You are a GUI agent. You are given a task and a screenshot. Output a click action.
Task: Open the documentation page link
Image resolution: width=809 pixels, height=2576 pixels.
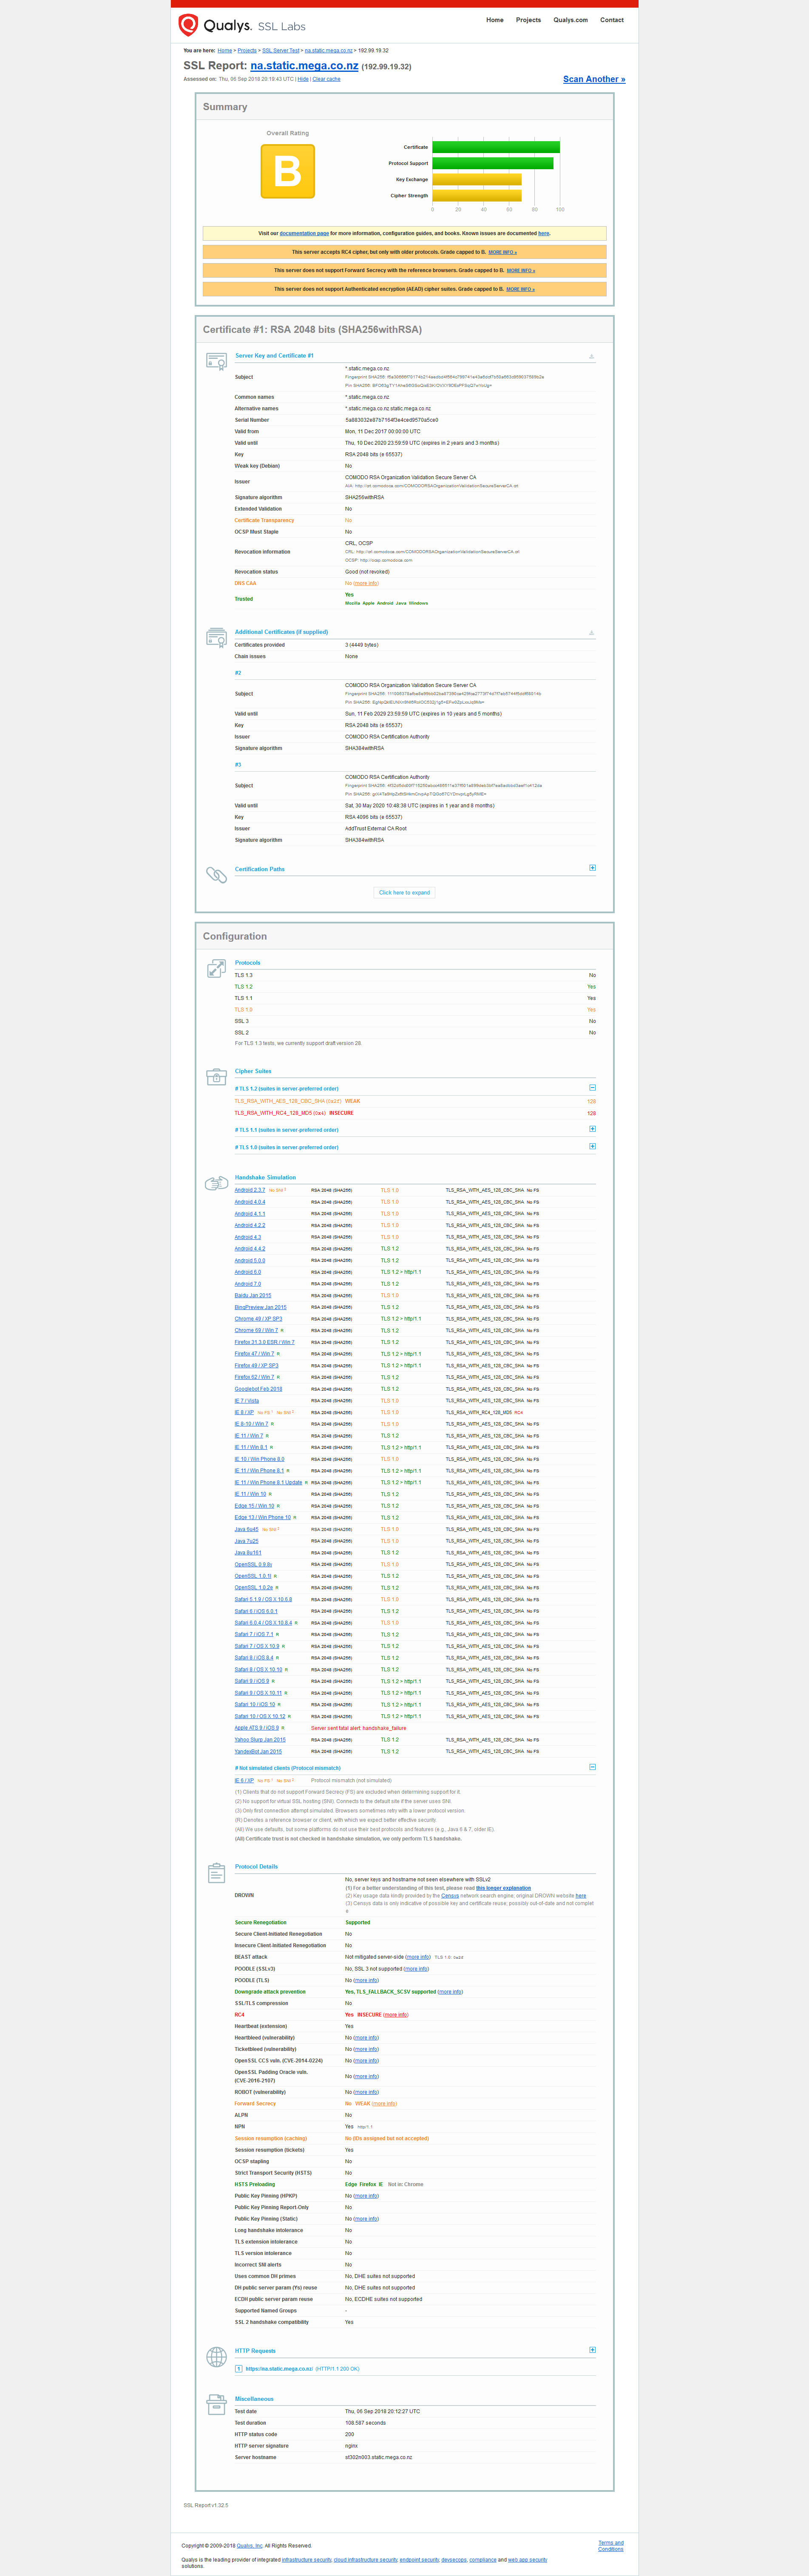304,233
